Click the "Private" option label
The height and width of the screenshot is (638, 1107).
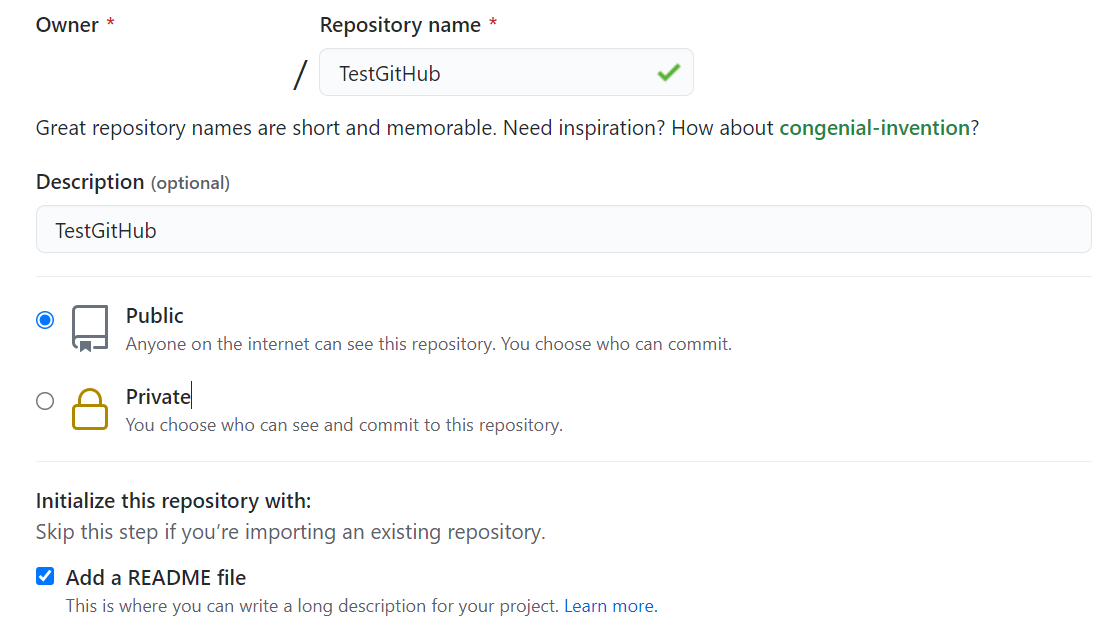[x=158, y=397]
